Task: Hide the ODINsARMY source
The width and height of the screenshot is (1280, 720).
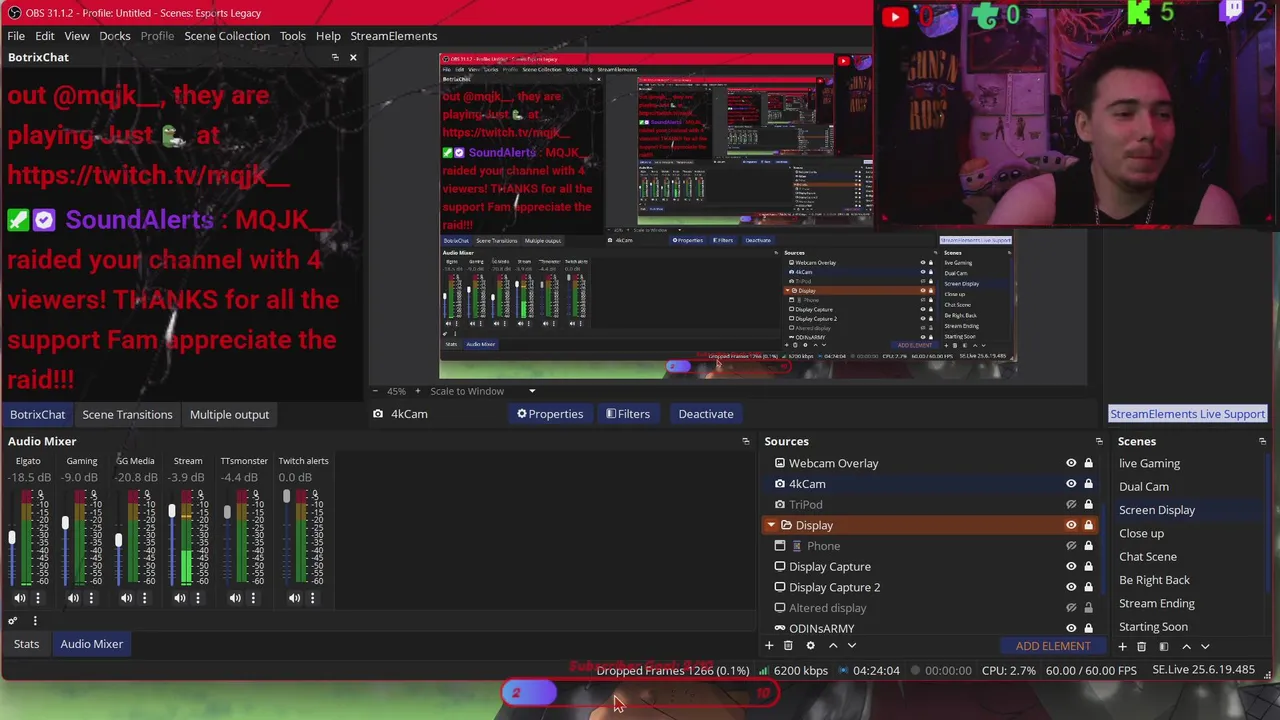Action: (1071, 628)
